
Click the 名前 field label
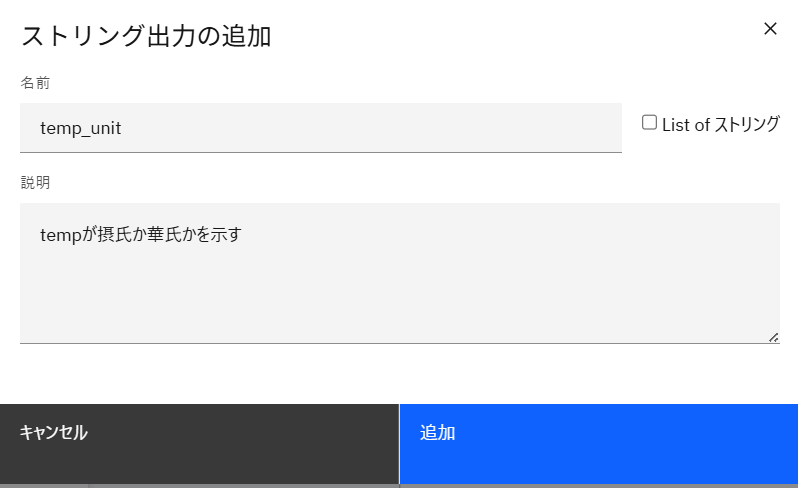(x=35, y=83)
